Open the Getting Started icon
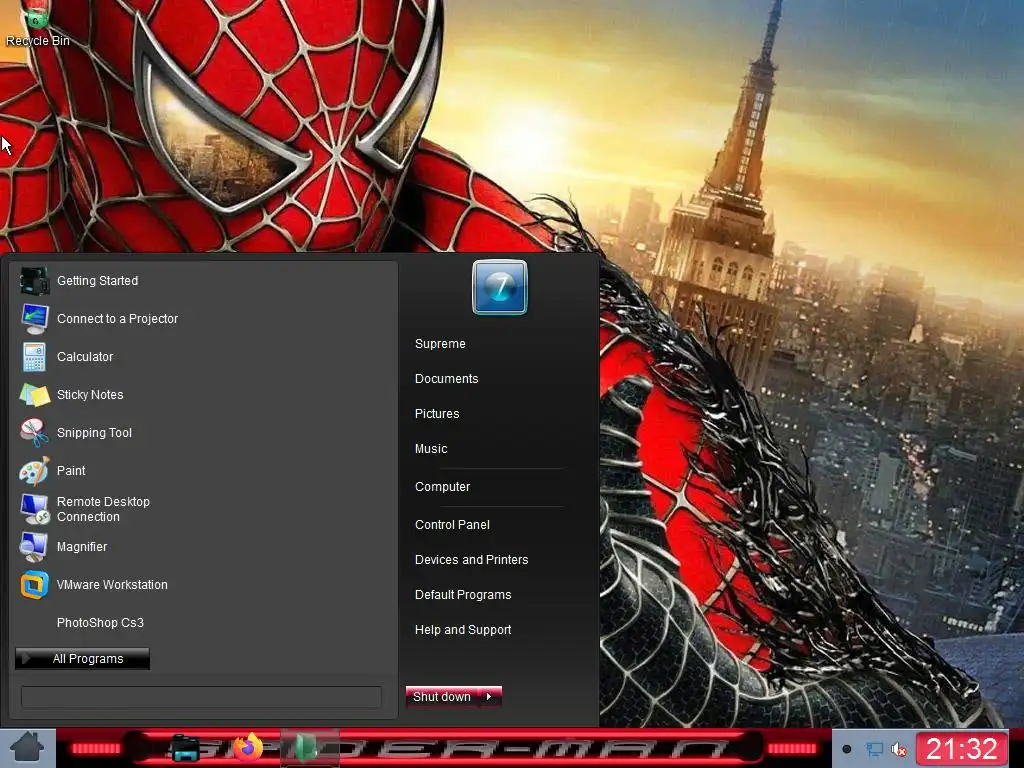 tap(34, 281)
